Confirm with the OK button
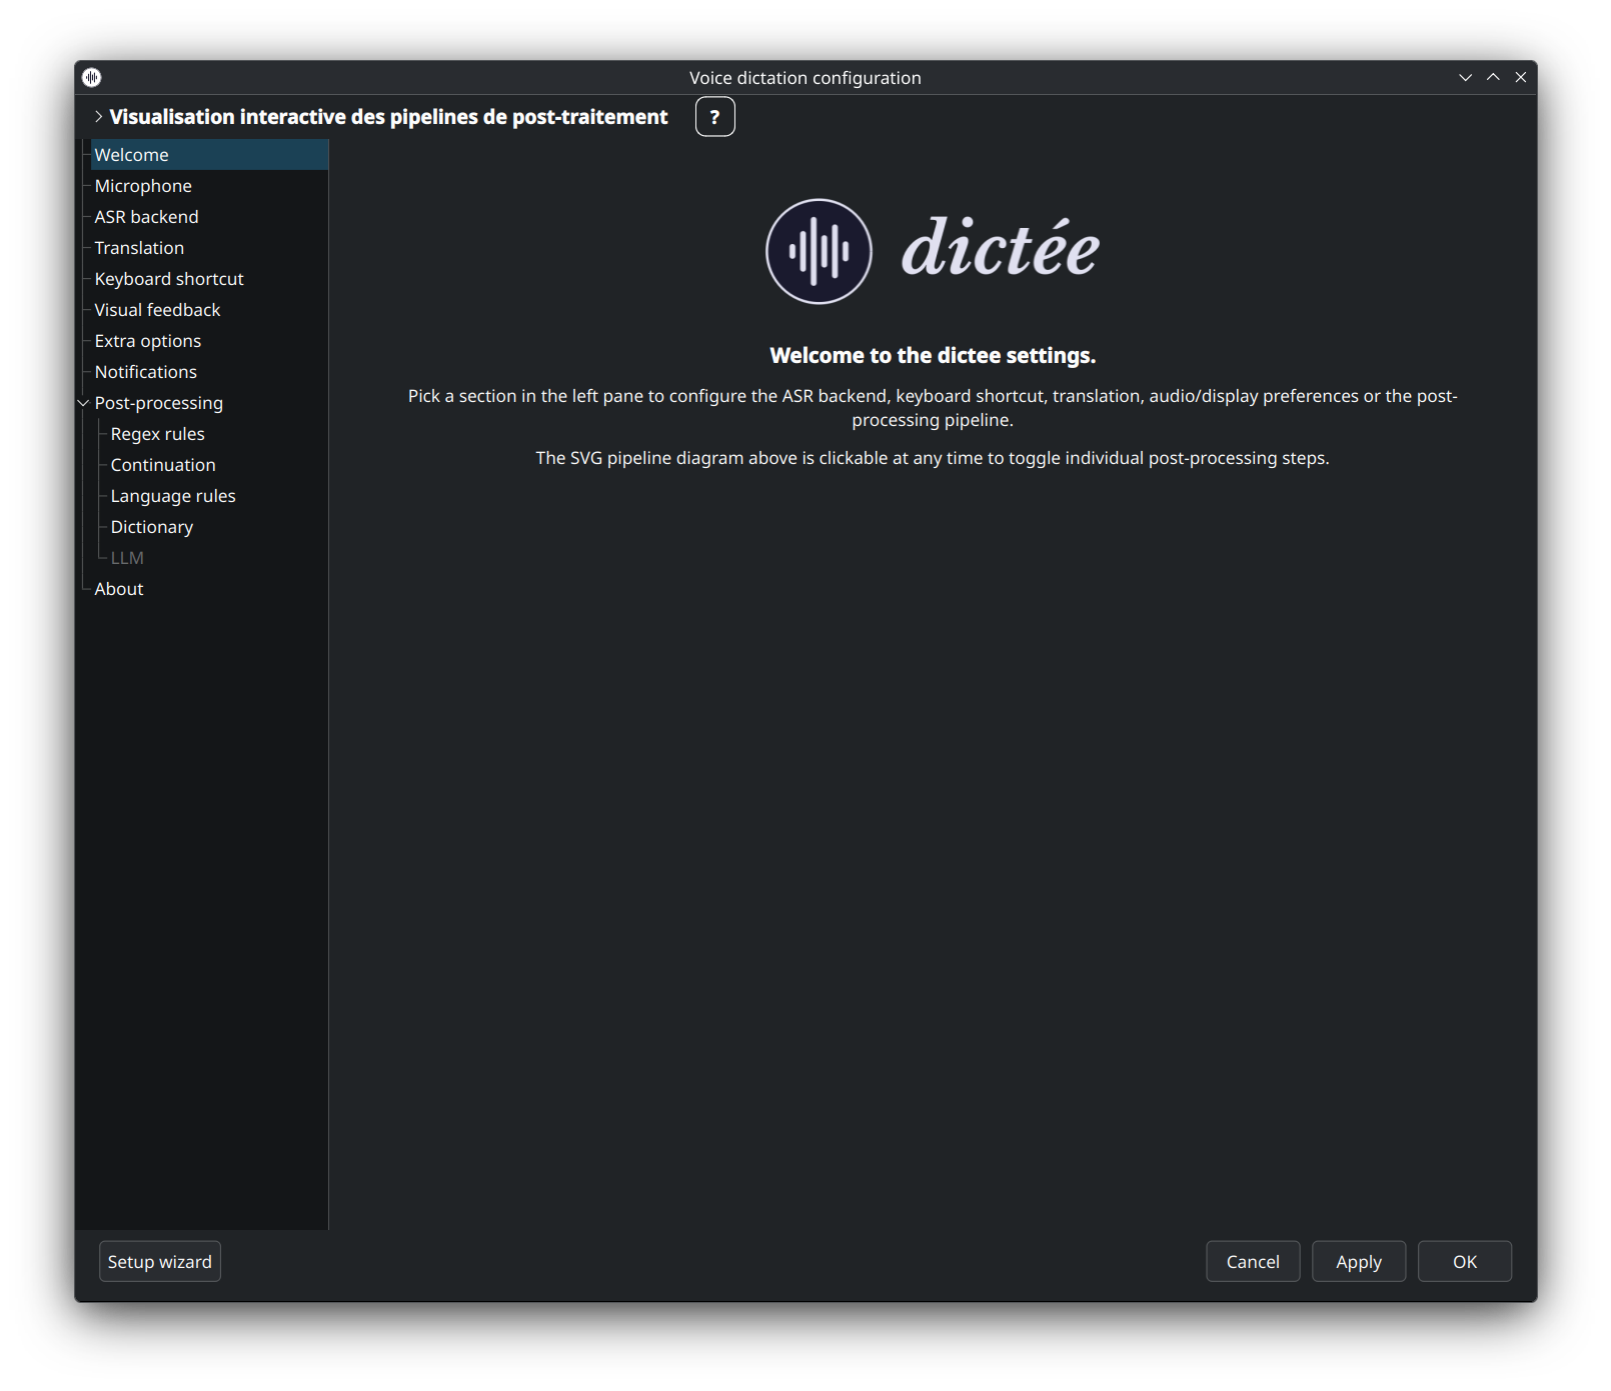 pos(1465,1262)
